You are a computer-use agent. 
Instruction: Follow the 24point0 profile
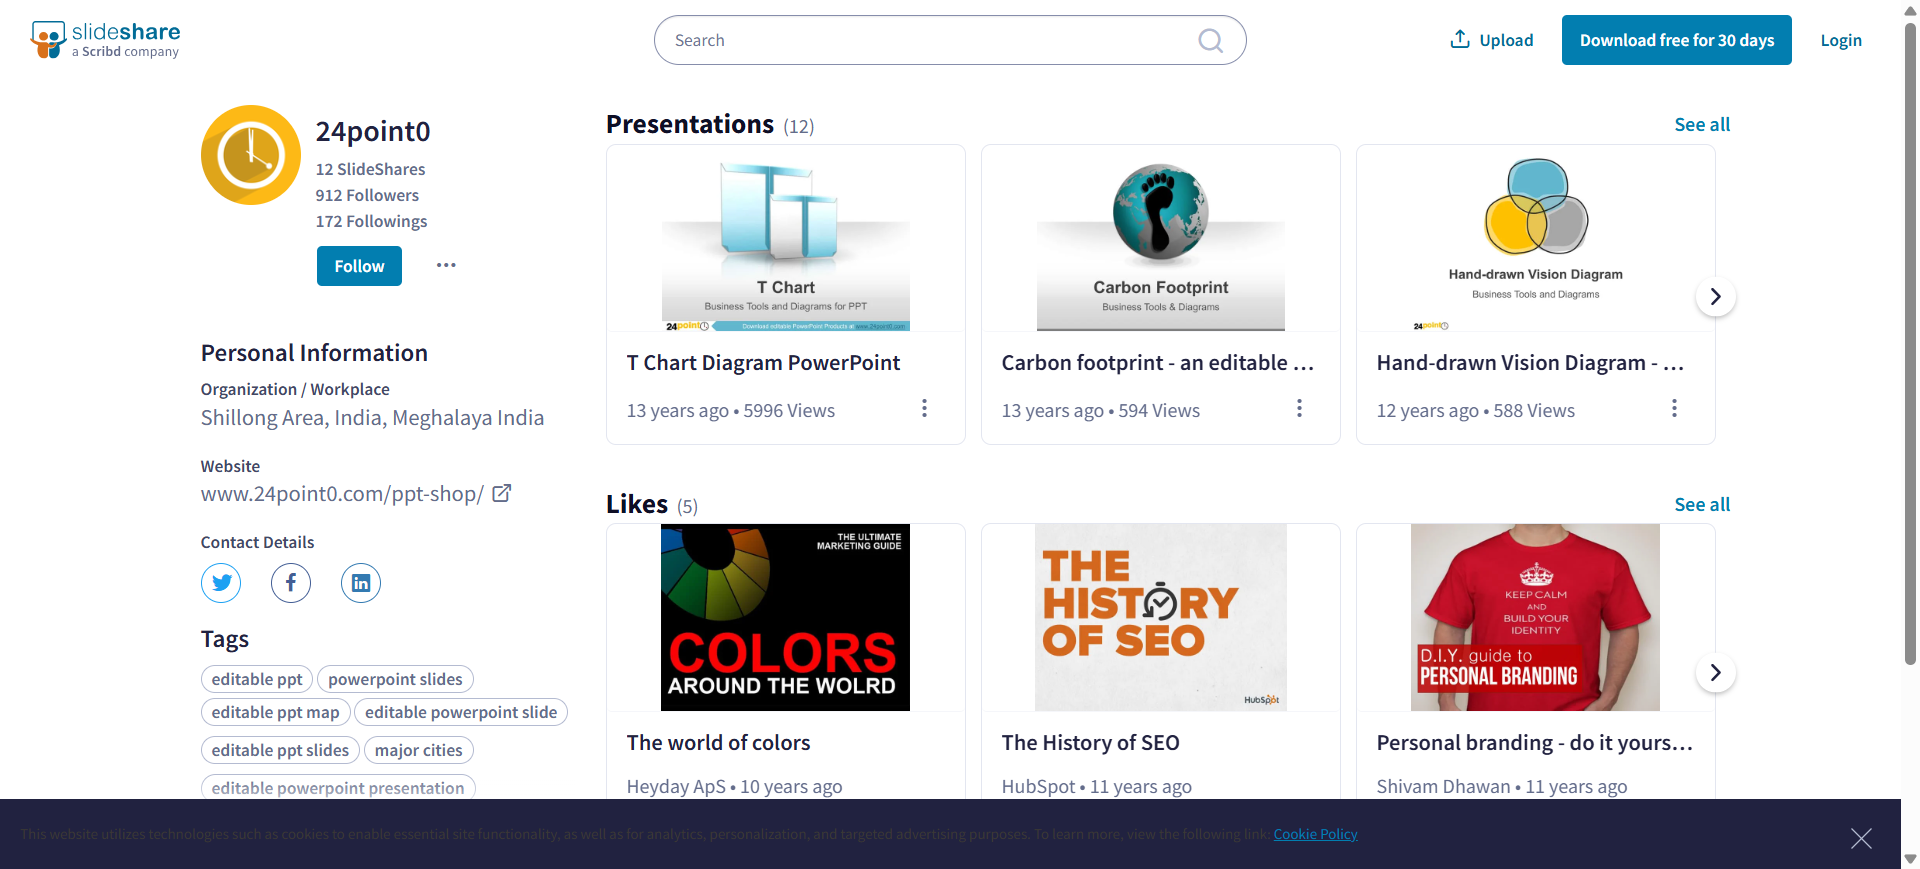click(359, 266)
